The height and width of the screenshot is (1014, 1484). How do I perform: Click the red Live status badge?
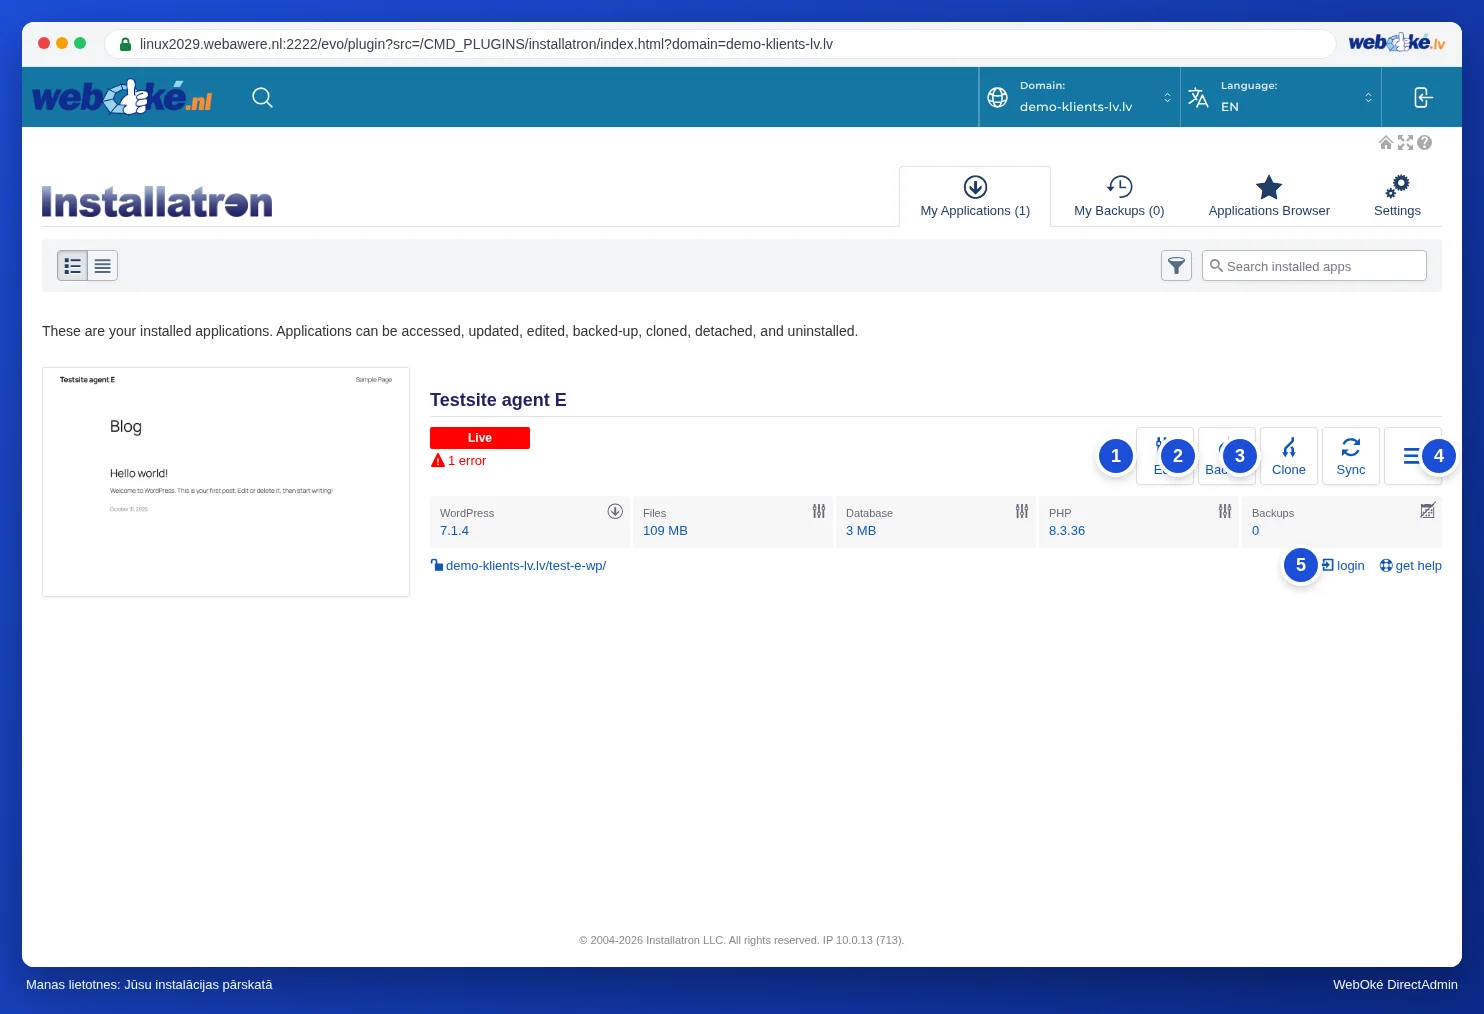coord(480,438)
